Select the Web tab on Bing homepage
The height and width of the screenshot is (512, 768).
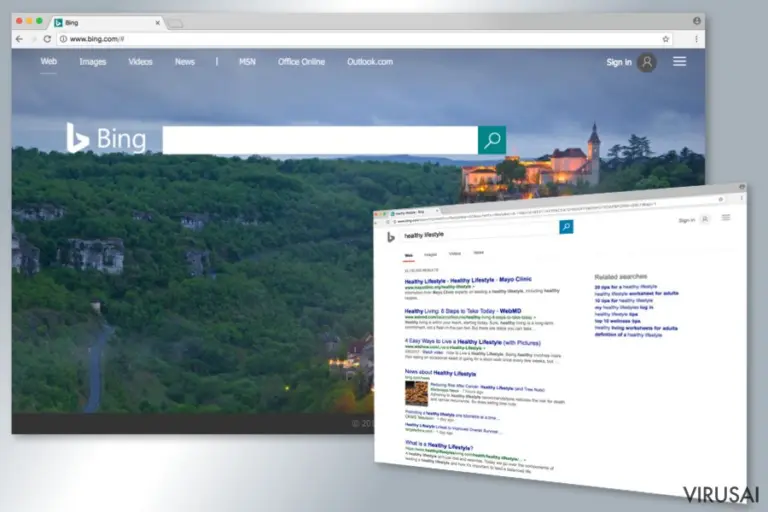48,61
